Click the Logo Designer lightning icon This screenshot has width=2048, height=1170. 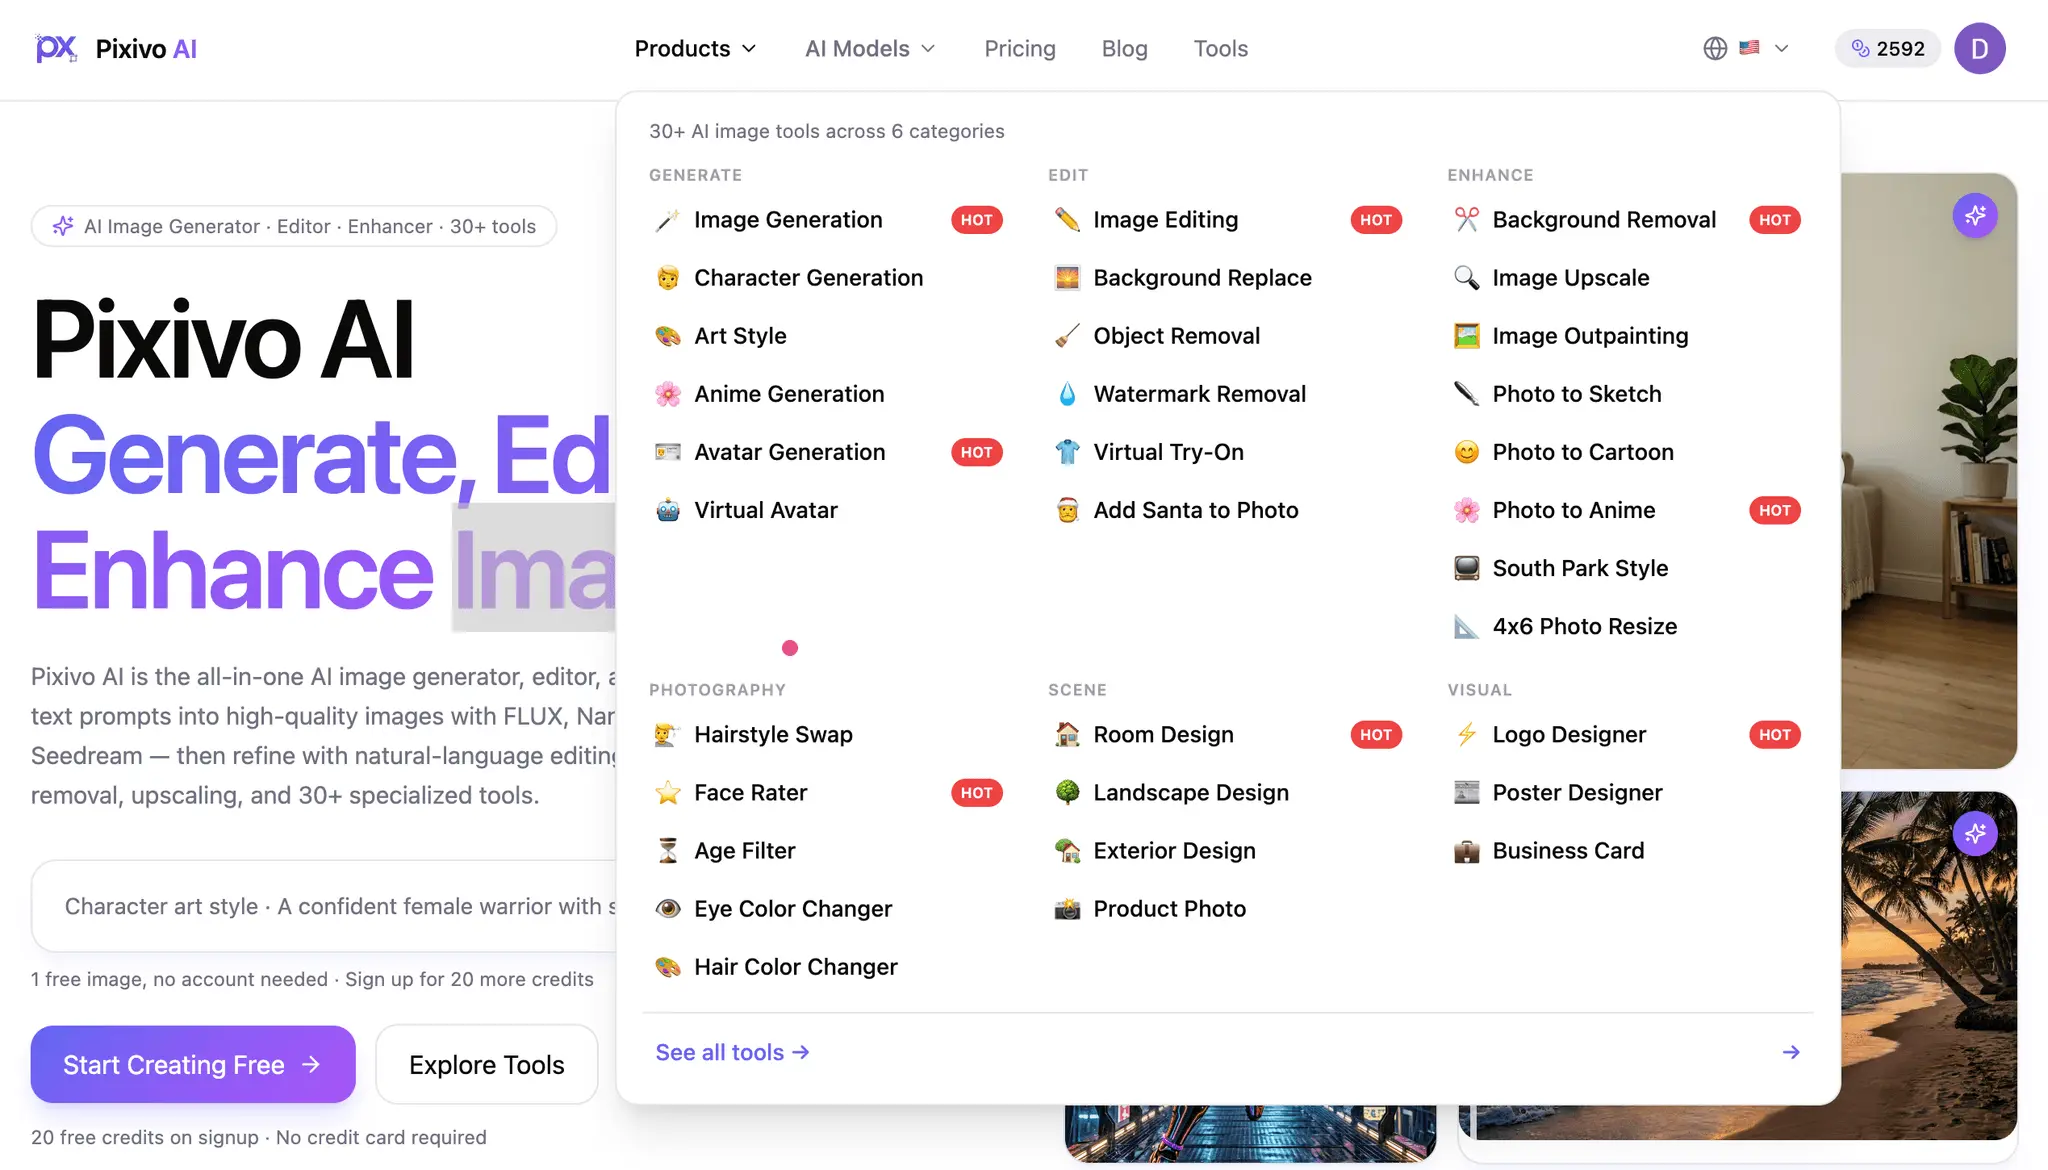[1466, 735]
